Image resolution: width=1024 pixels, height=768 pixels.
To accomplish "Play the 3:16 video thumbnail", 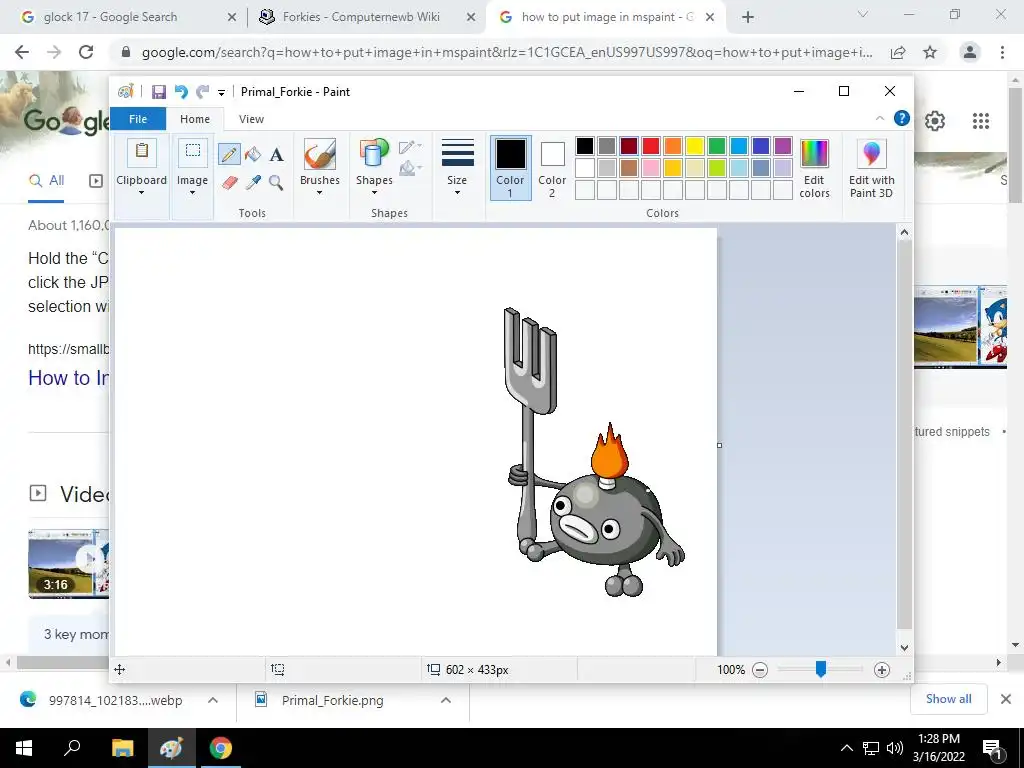I will point(68,563).
